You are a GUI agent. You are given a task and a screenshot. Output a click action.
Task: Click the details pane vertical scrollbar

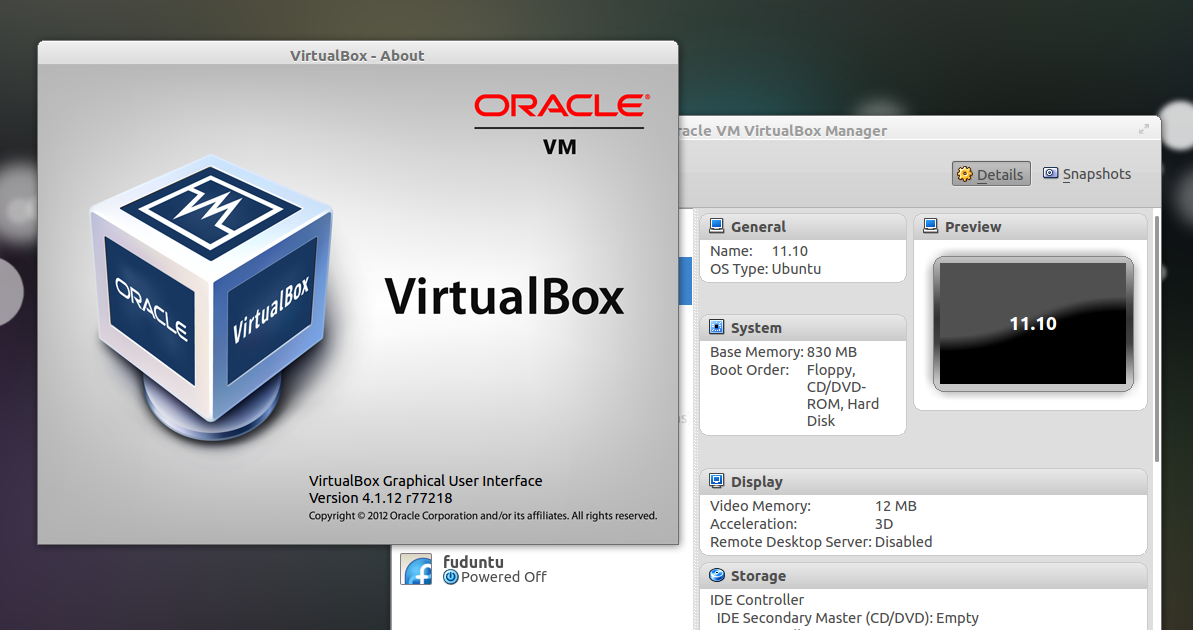coord(1157,339)
